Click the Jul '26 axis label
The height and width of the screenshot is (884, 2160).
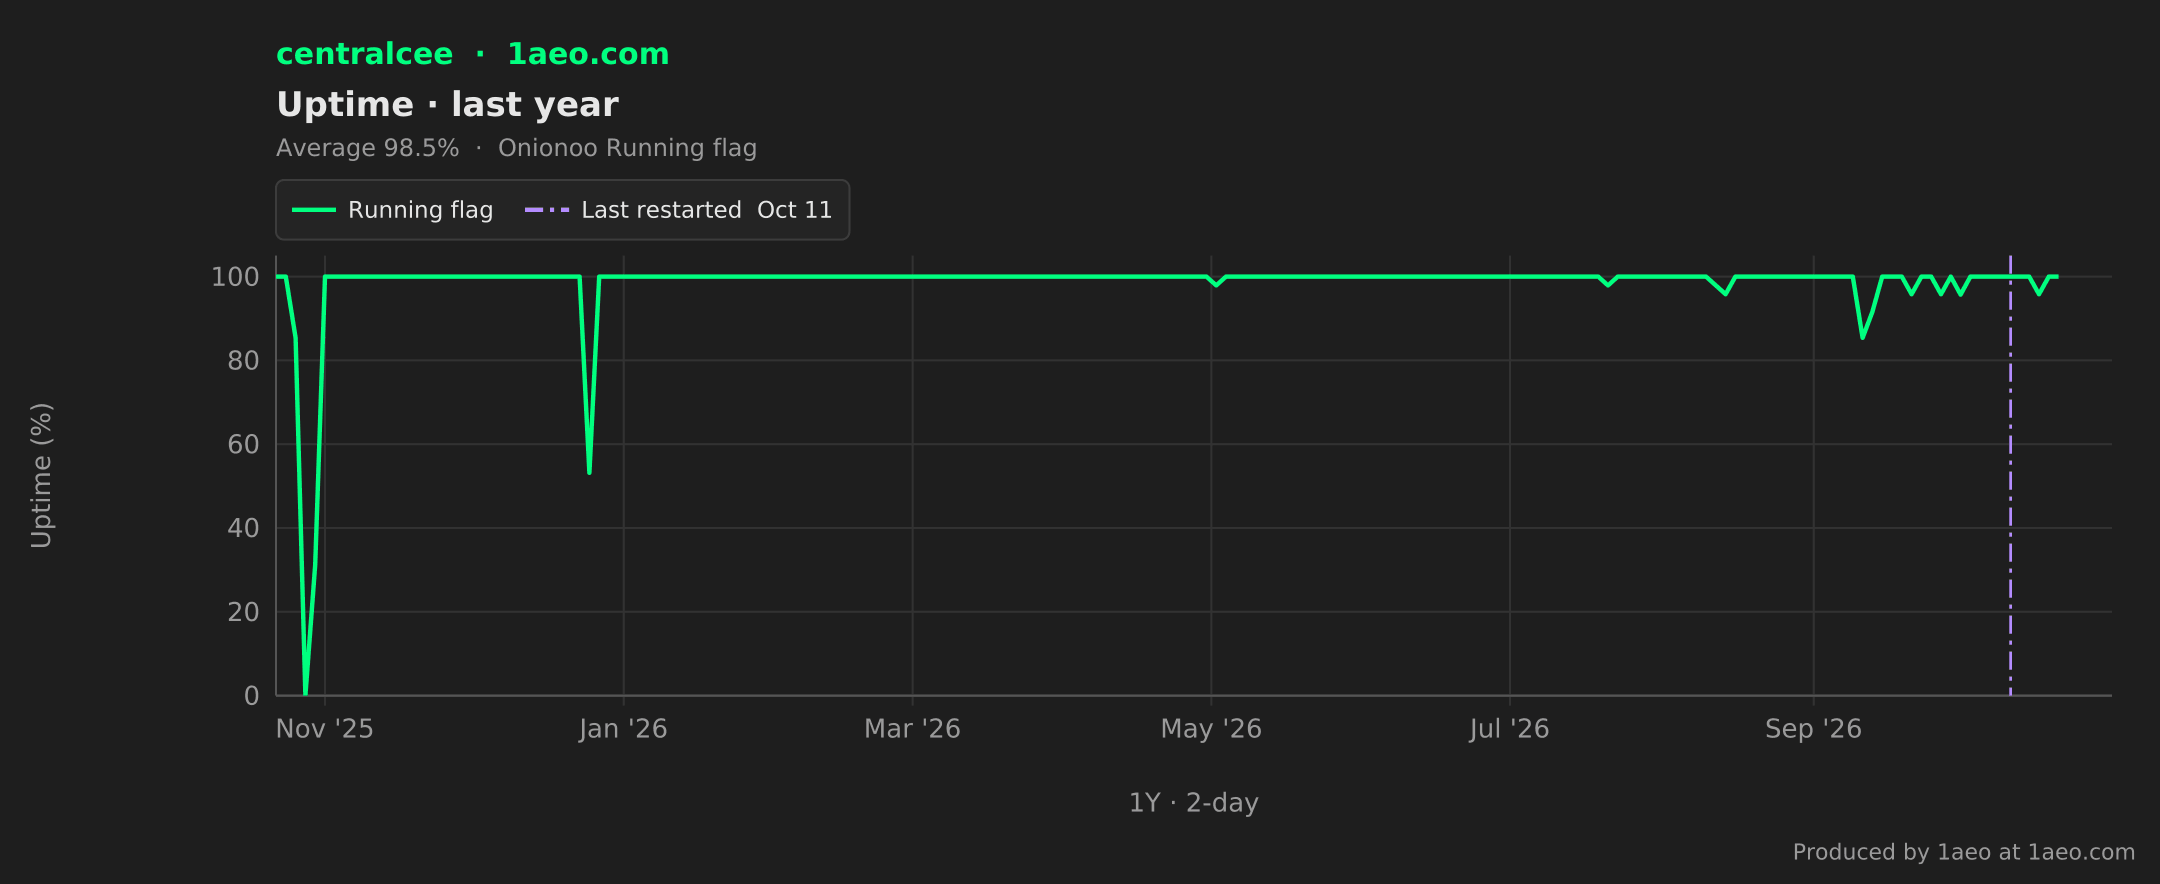pyautogui.click(x=1509, y=729)
